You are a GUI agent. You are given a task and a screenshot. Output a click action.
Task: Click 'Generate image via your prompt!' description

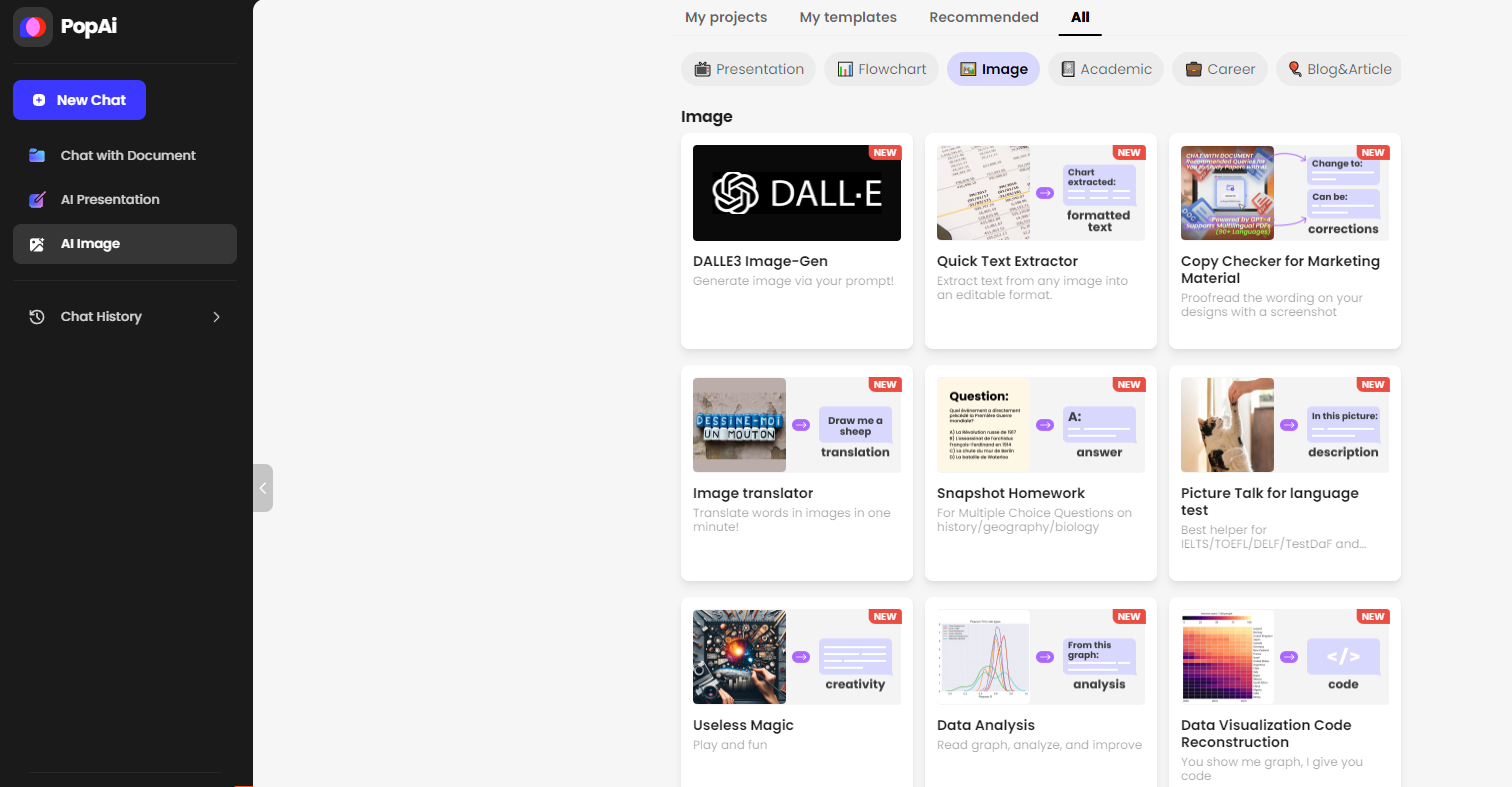[x=793, y=281]
